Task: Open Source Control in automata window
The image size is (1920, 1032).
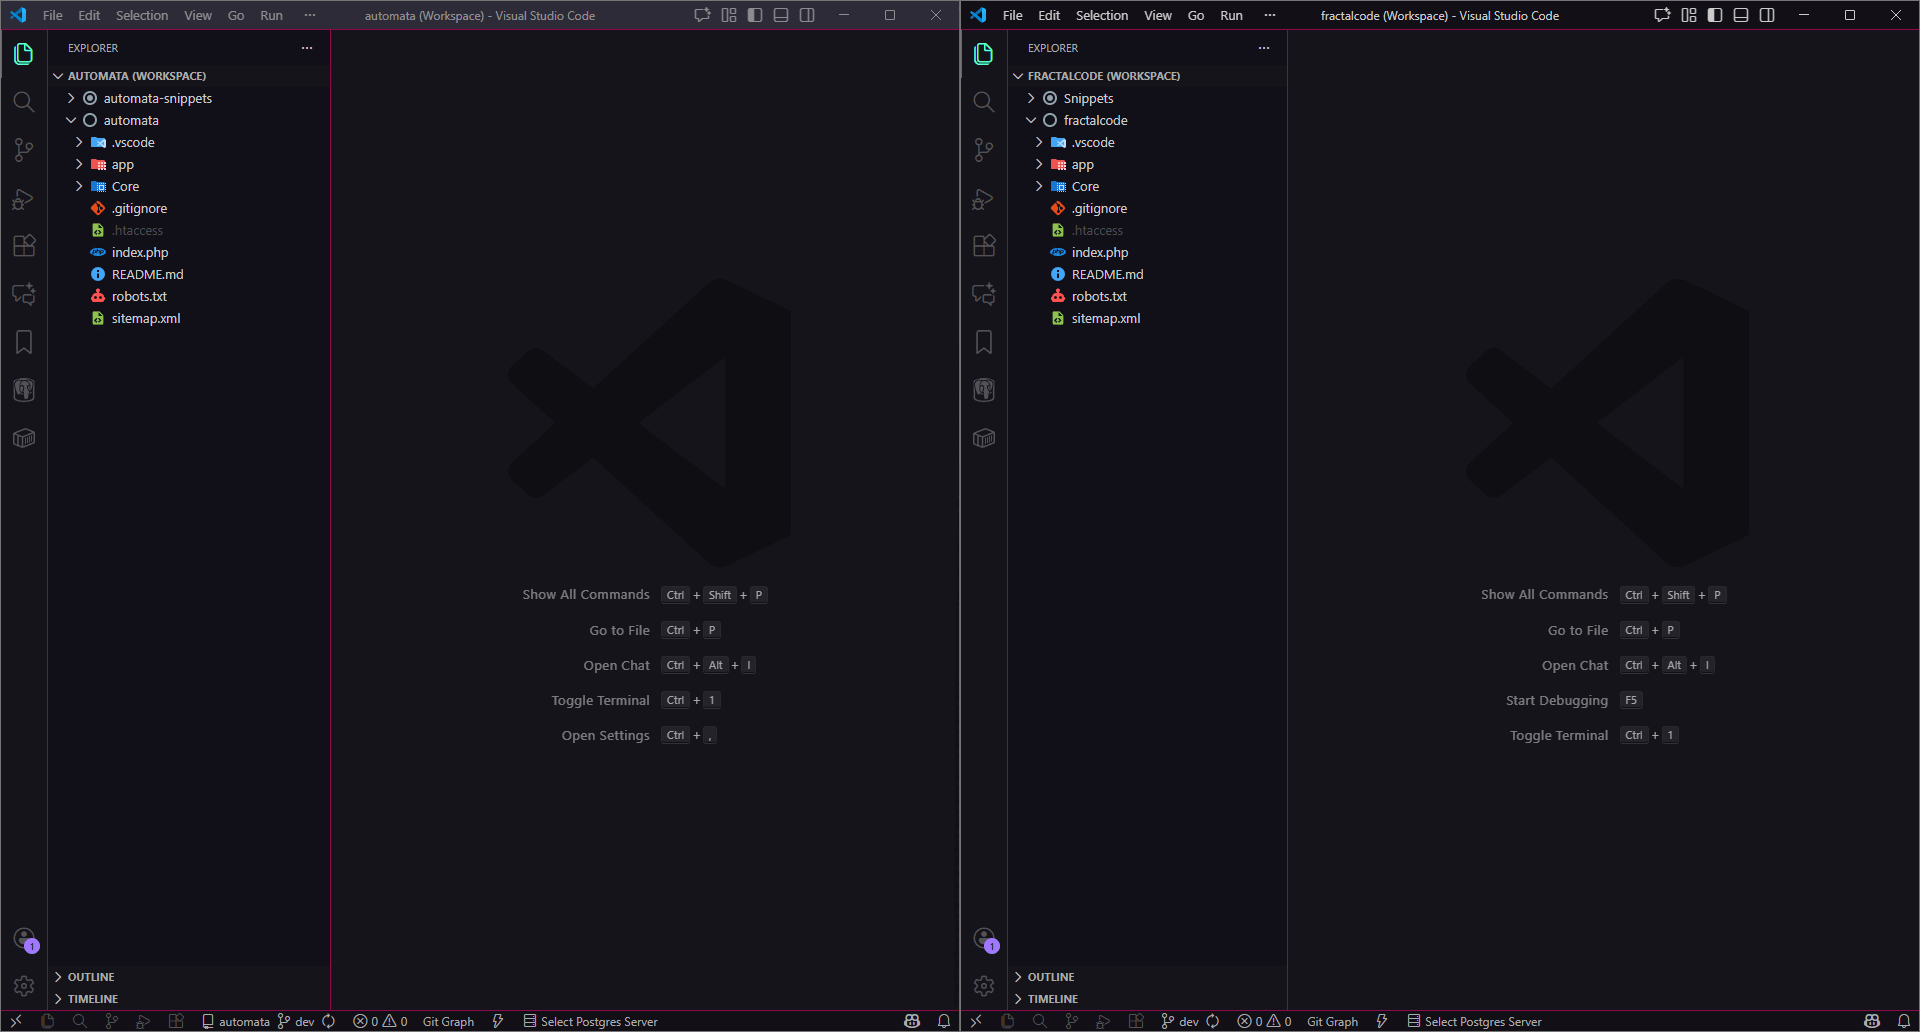Action: 24,150
